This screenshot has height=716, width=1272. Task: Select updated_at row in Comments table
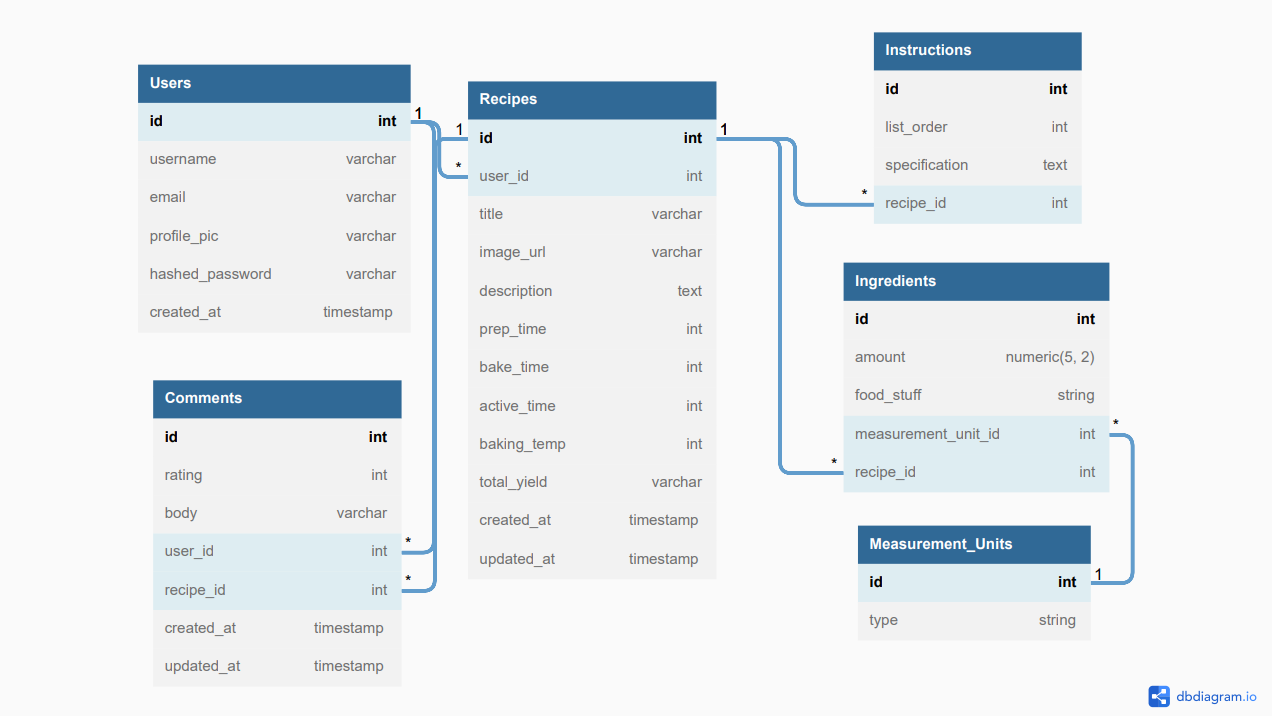(277, 666)
